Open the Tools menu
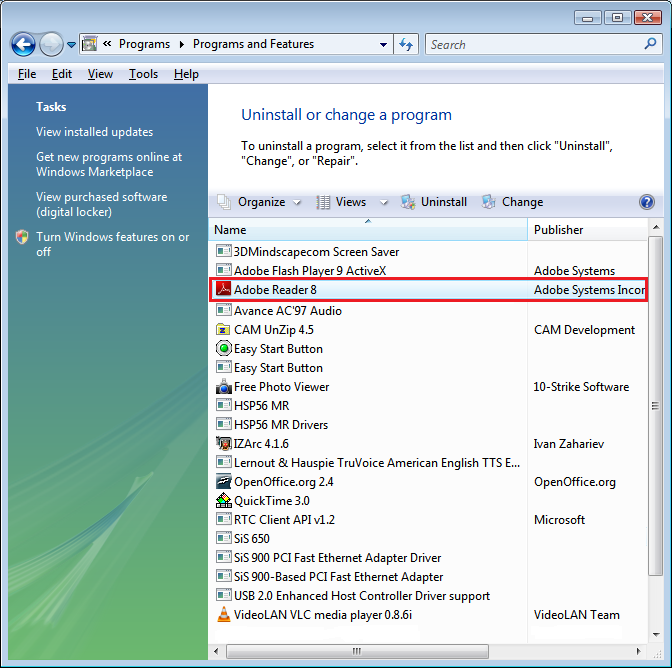 (144, 74)
